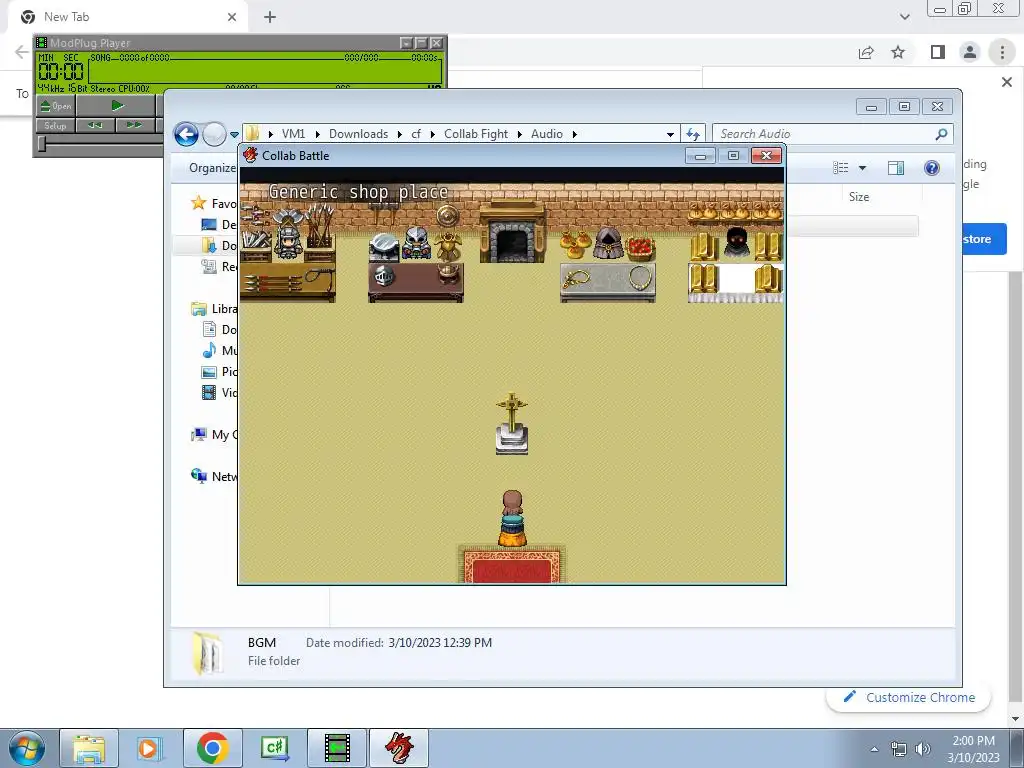The image size is (1024, 768).
Task: Select Libraries in navigation pane
Action: click(214, 309)
